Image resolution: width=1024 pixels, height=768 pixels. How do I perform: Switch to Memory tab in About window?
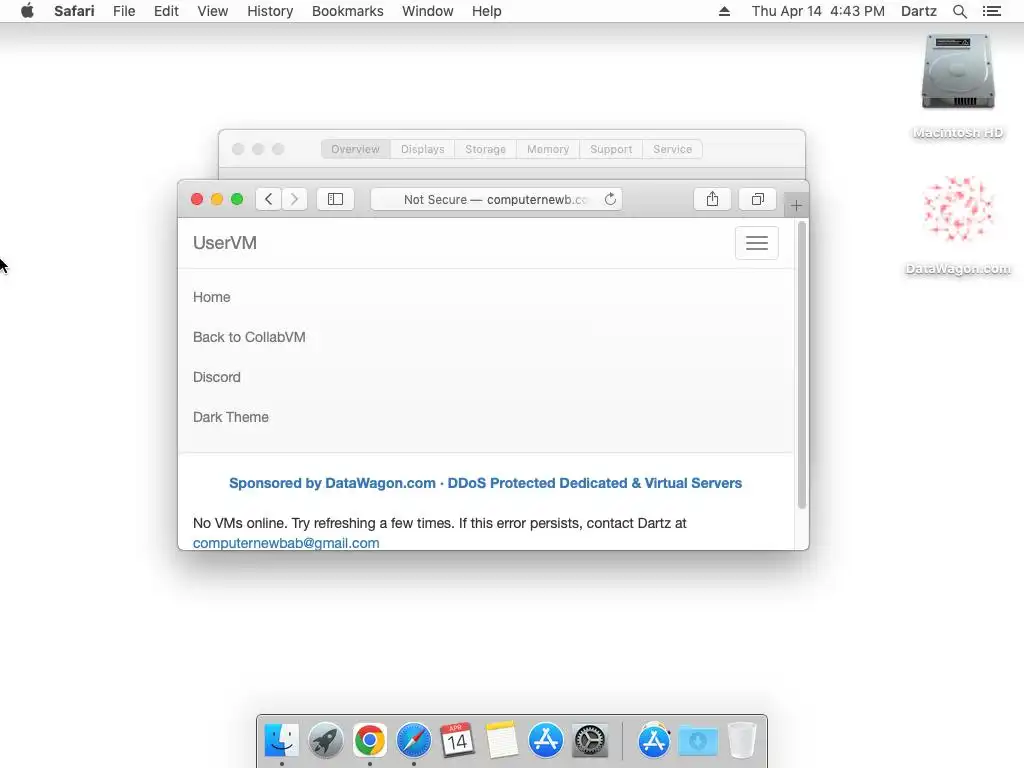pos(548,149)
